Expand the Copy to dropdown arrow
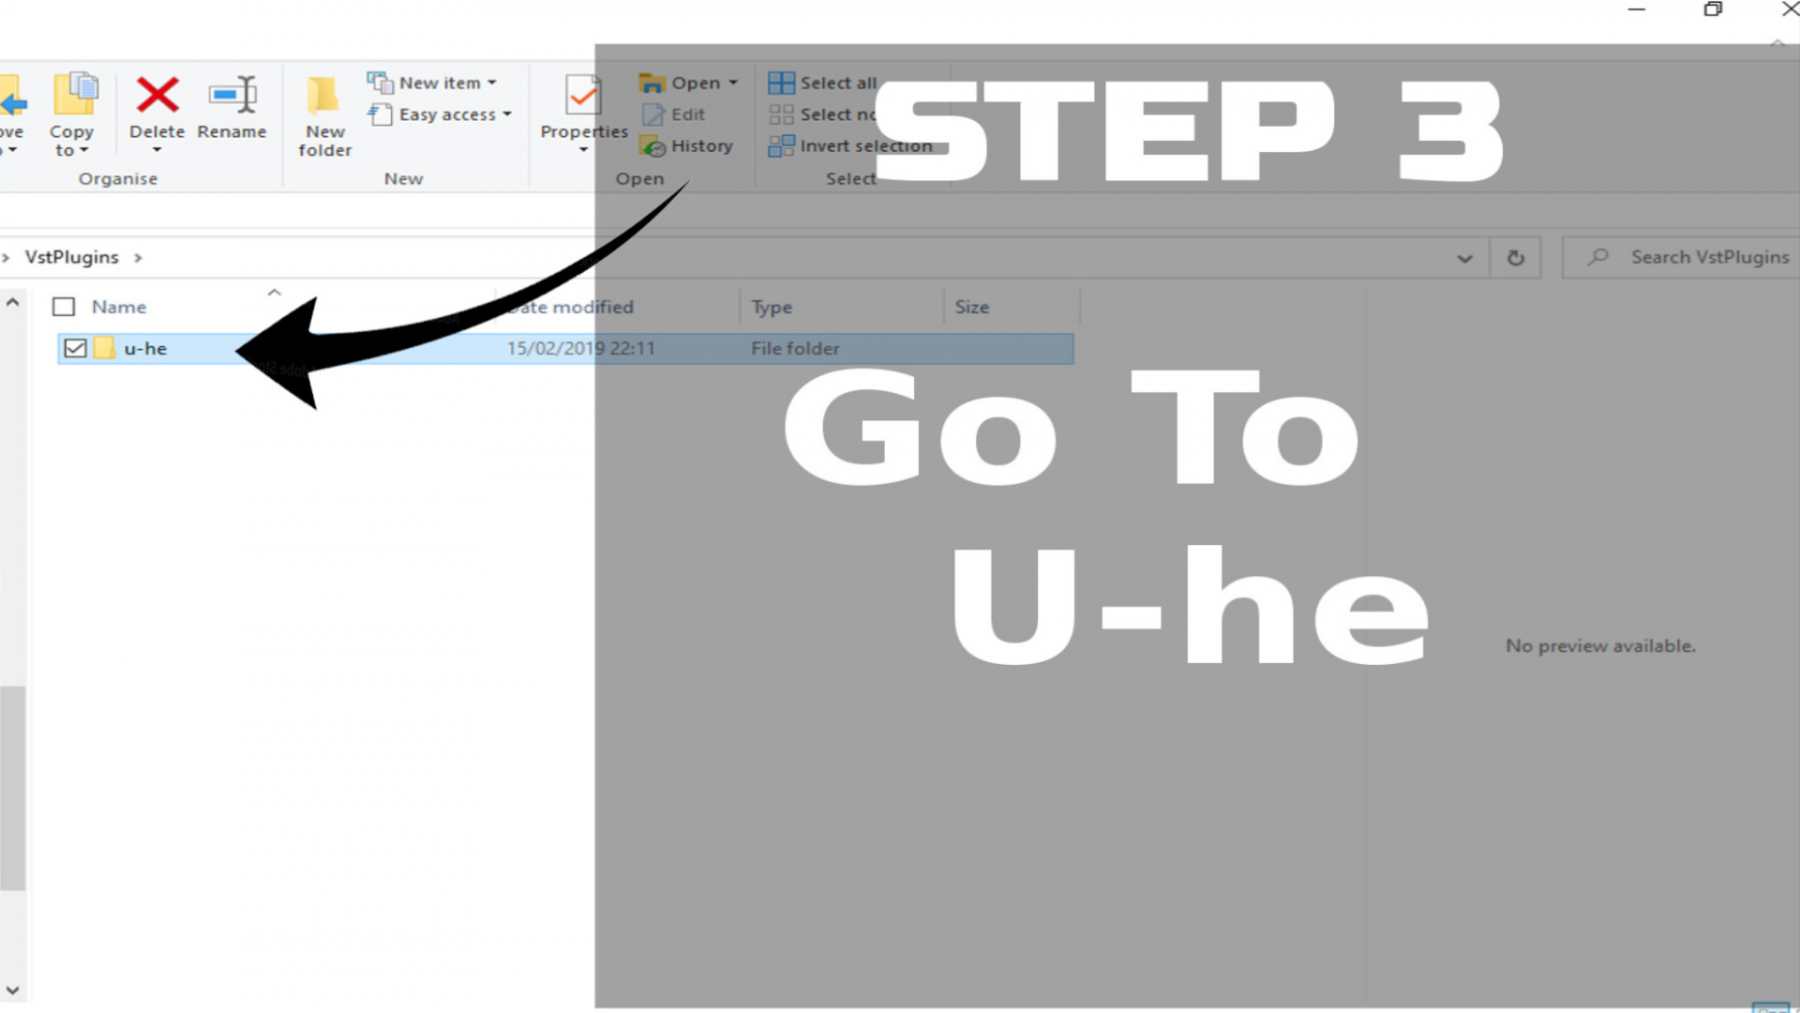Screen dimensions: 1800x1013 [84, 150]
